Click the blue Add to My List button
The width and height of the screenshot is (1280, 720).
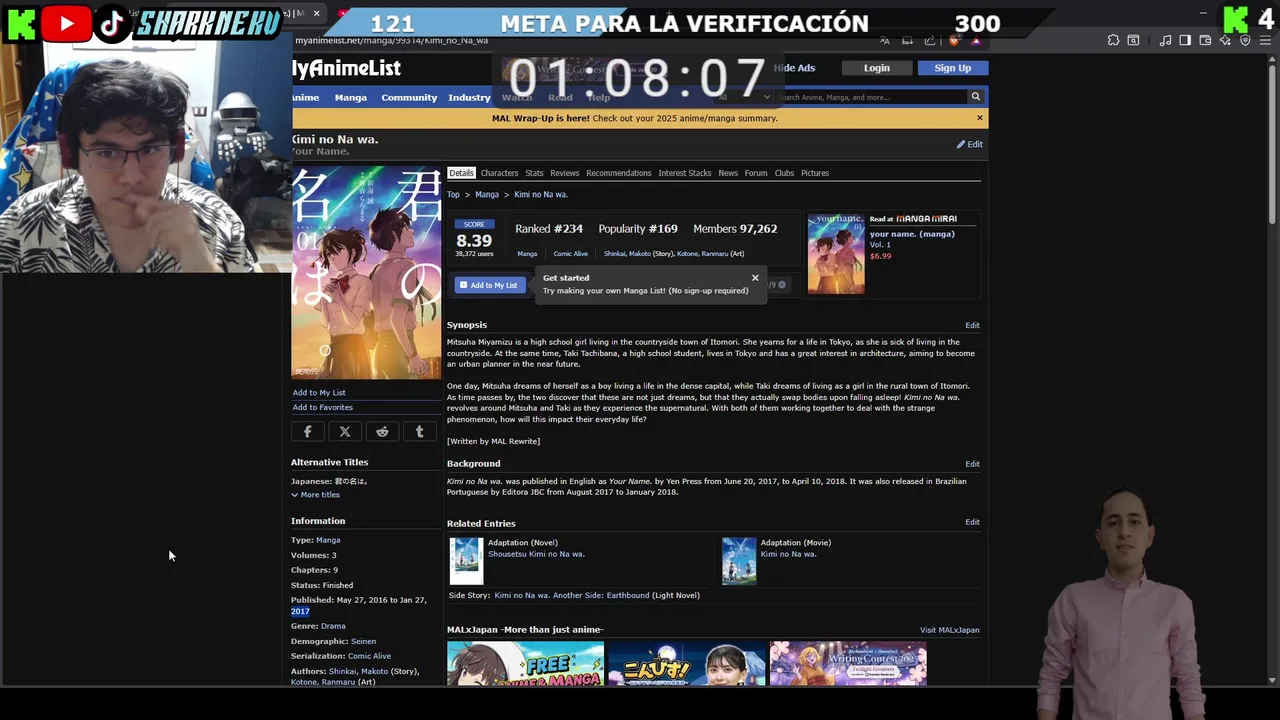pyautogui.click(x=490, y=285)
